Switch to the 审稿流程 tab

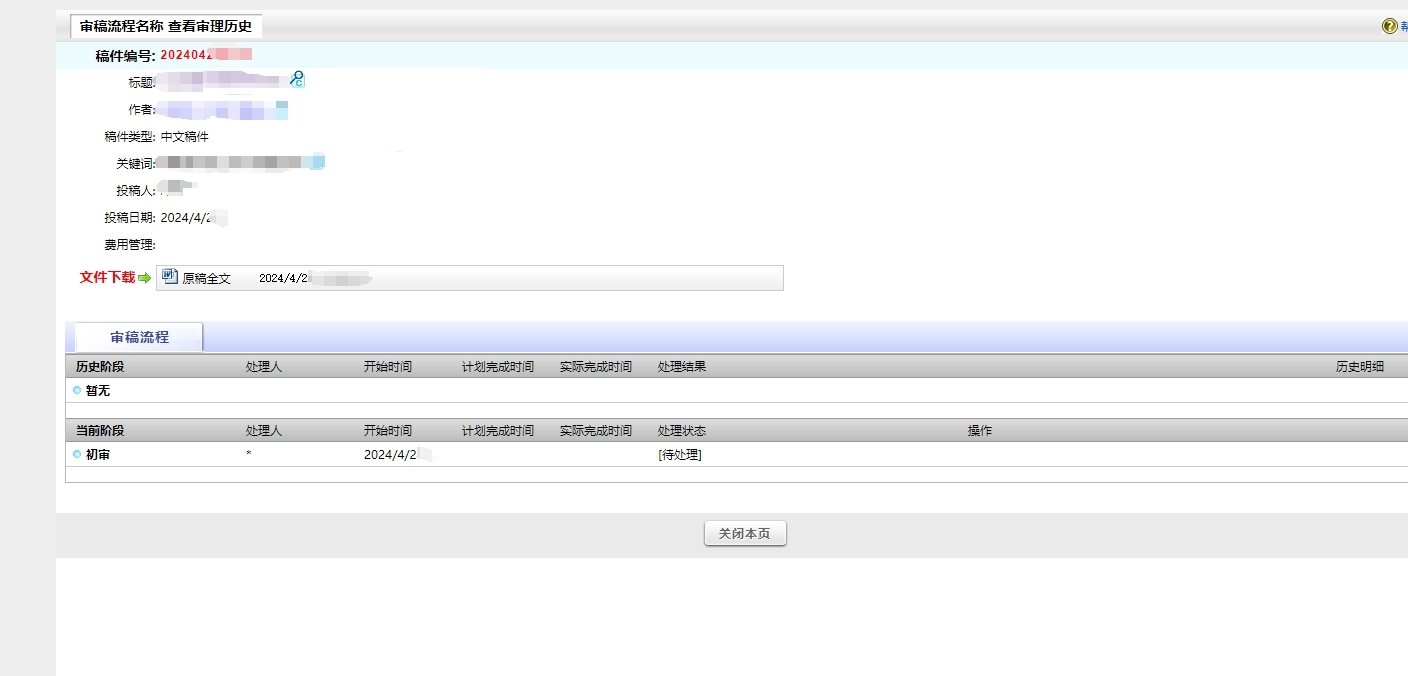pyautogui.click(x=139, y=337)
